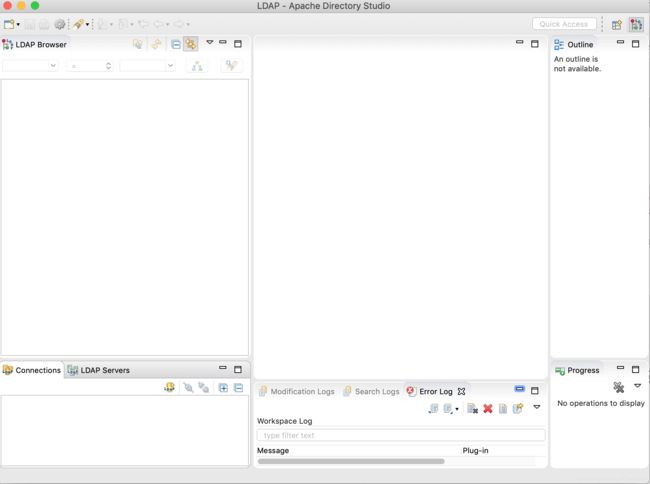Viewport: 650px width, 484px height.
Task: Select the Progress view tab
Action: pos(577,370)
